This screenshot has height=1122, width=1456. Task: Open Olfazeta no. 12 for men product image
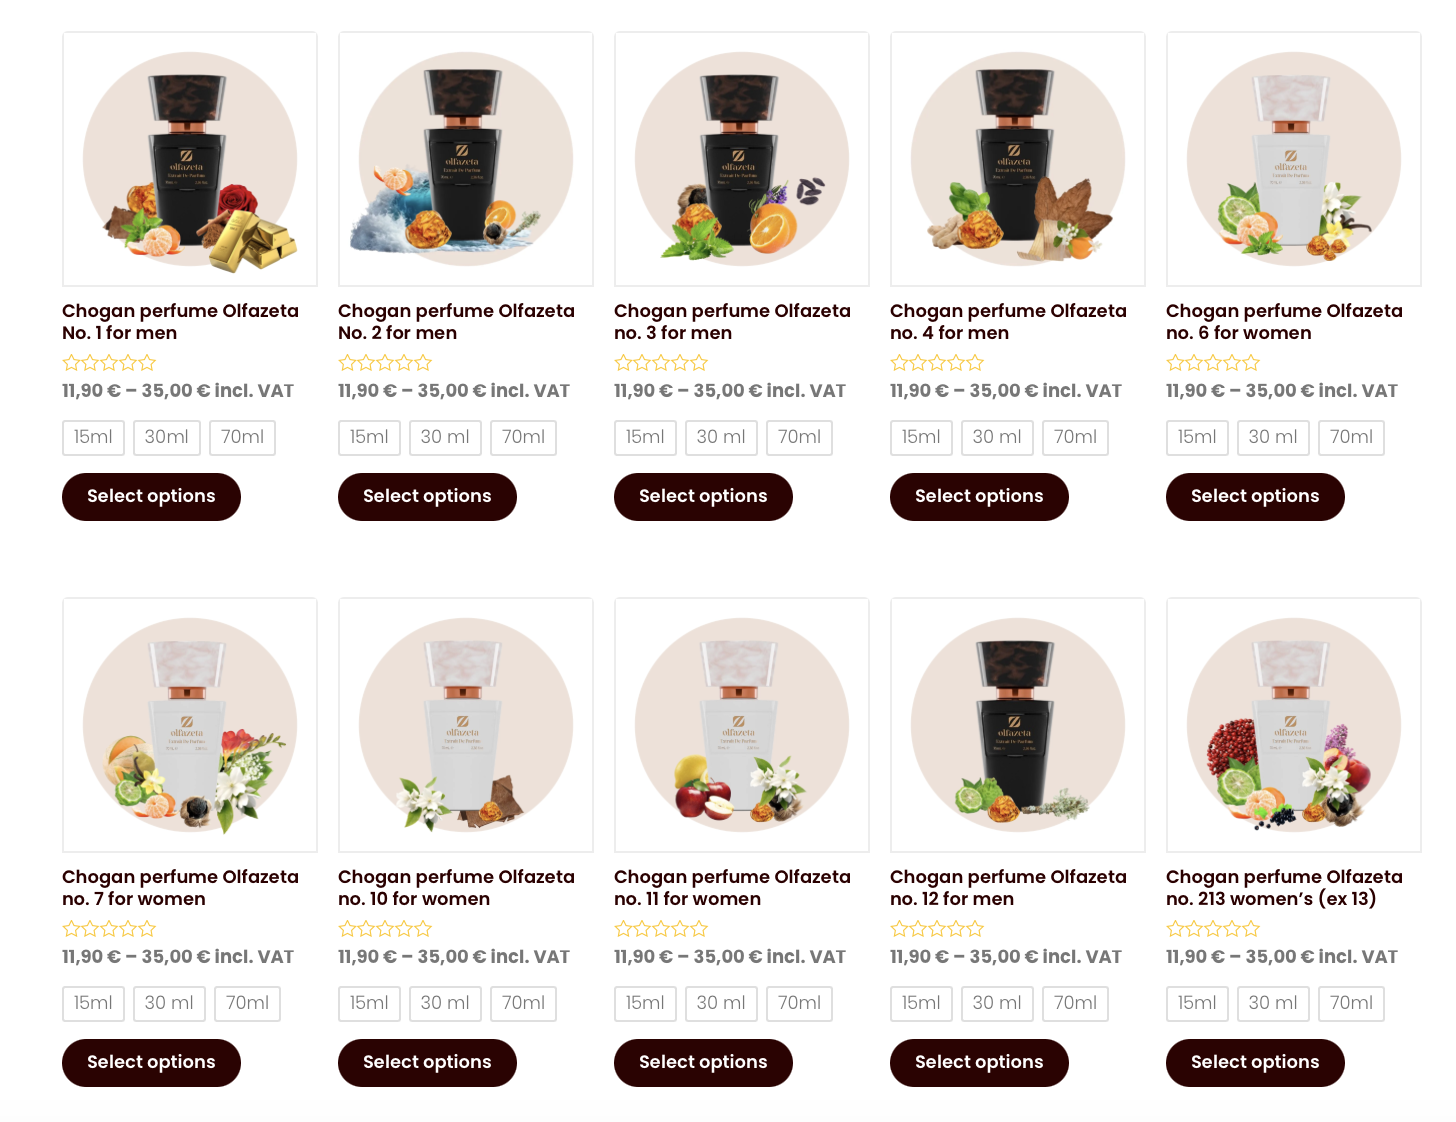(1018, 725)
